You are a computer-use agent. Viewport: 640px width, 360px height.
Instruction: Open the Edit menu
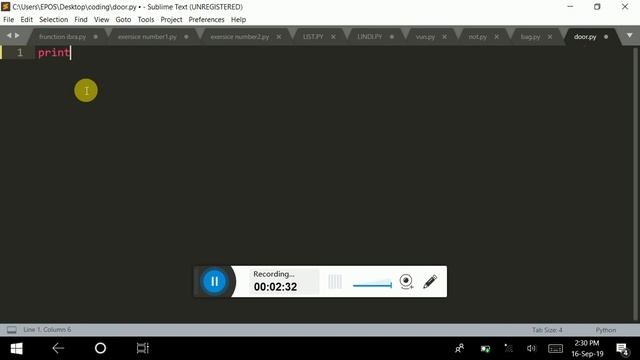(x=27, y=20)
